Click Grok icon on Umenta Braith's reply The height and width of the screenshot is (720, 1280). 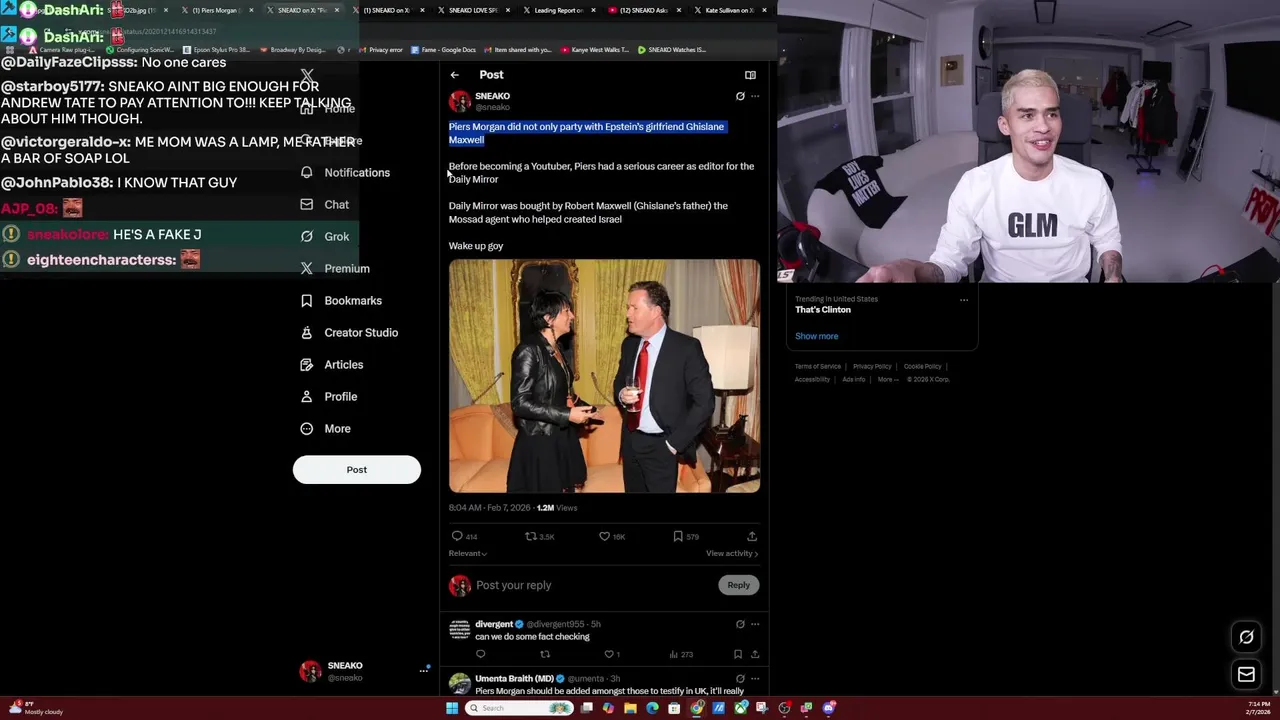pos(740,679)
